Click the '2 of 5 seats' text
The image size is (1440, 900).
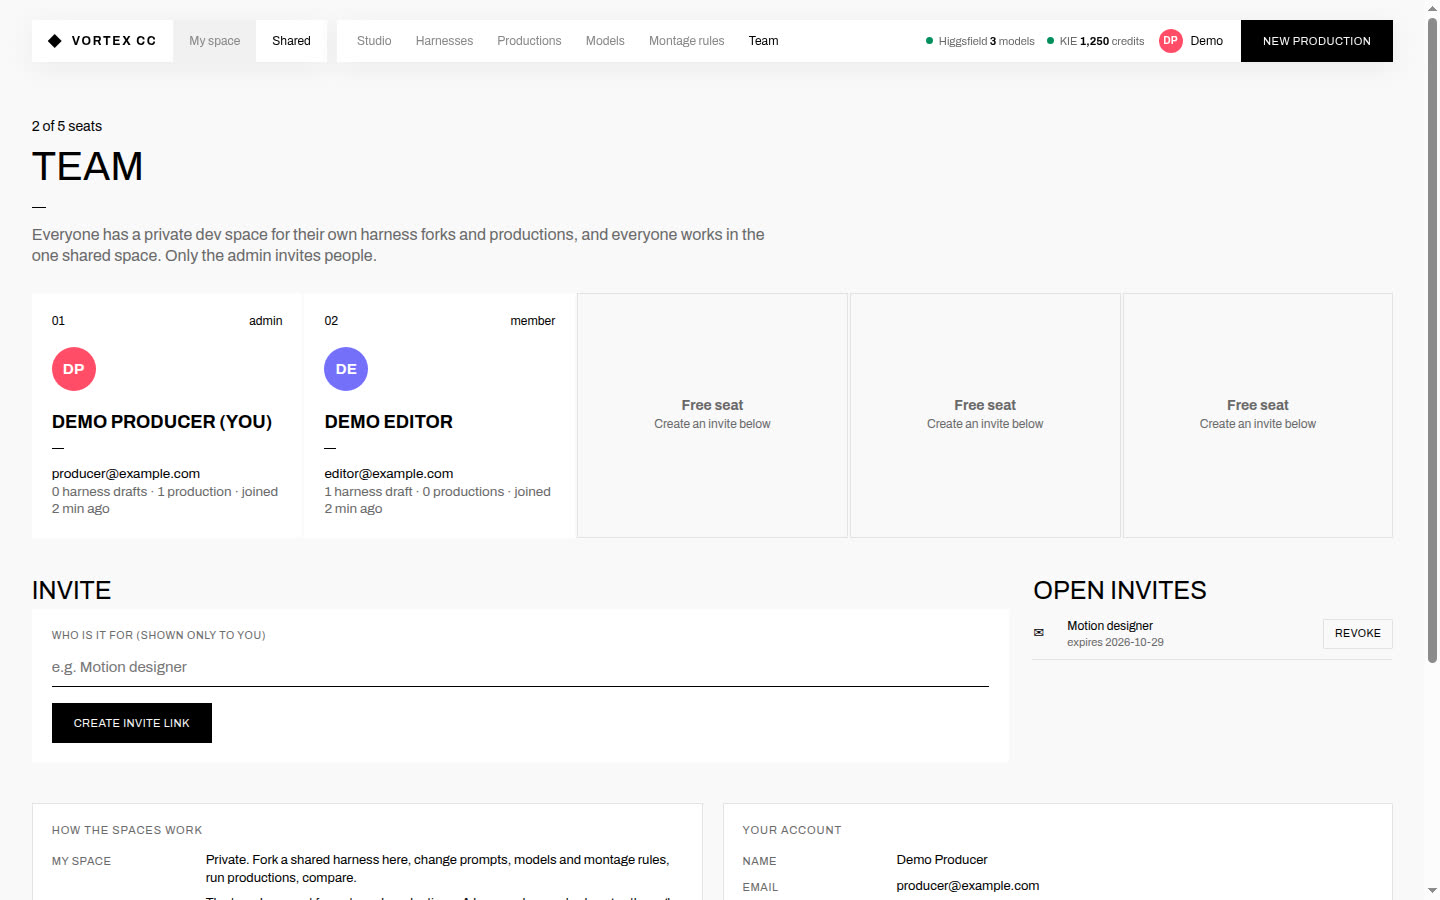67,126
